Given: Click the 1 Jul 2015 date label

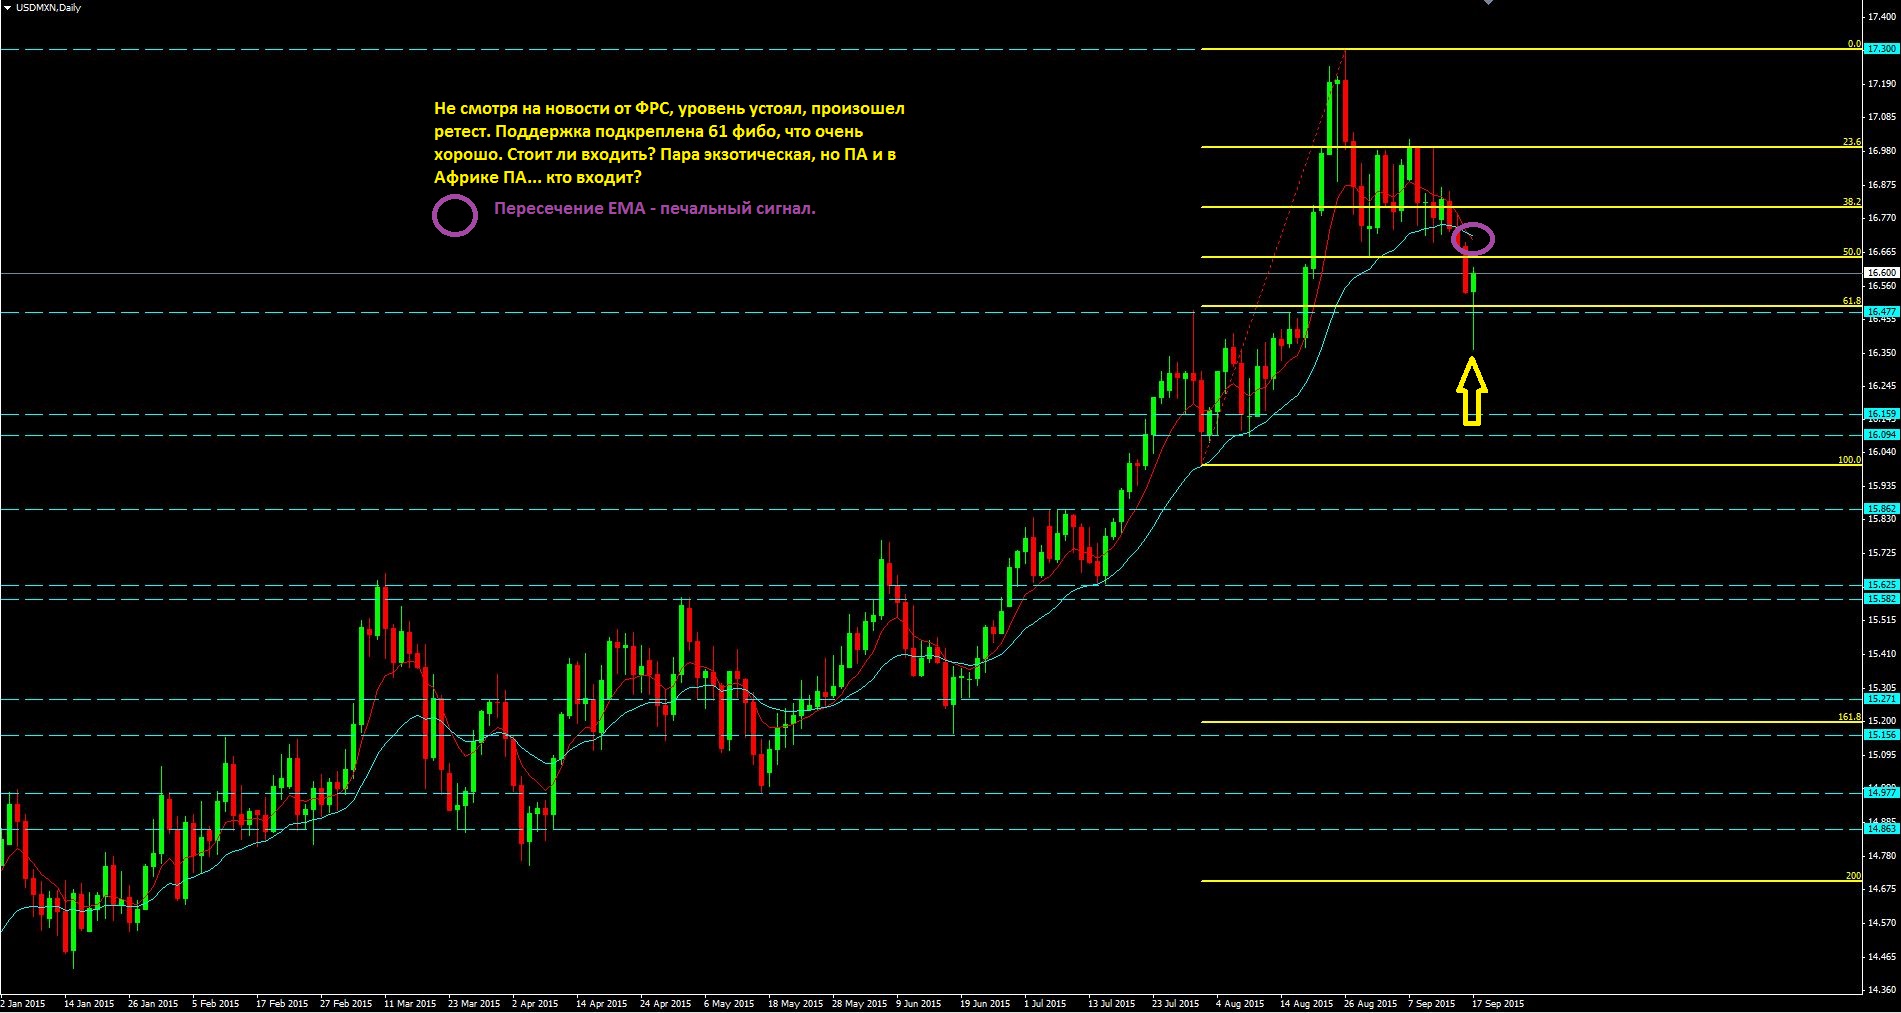Looking at the screenshot, I should pyautogui.click(x=1047, y=1003).
